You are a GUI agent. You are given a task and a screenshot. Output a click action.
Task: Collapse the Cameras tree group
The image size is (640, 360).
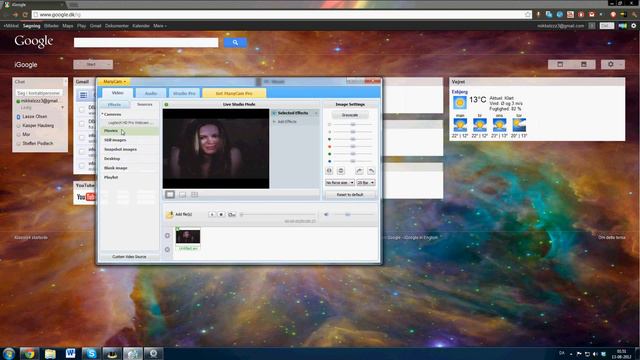pyautogui.click(x=102, y=114)
